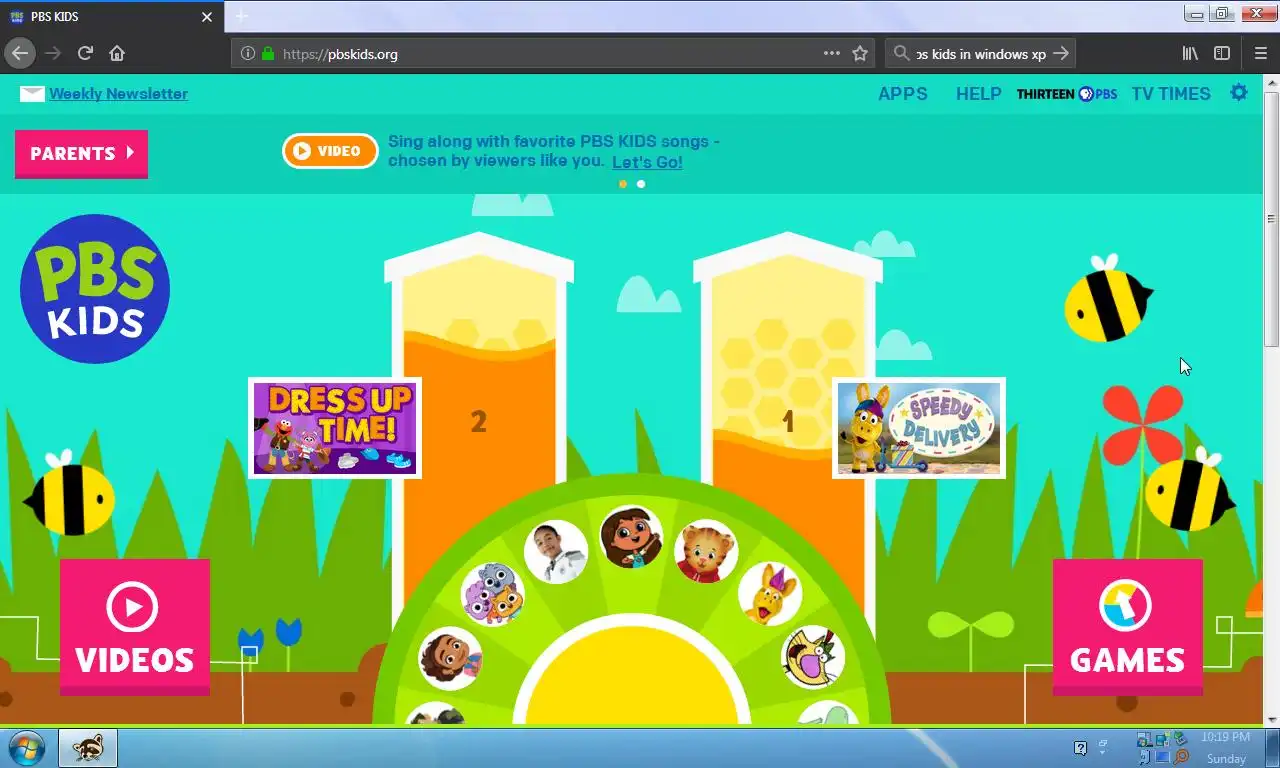Click the browser search box
The width and height of the screenshot is (1280, 768).
980,54
